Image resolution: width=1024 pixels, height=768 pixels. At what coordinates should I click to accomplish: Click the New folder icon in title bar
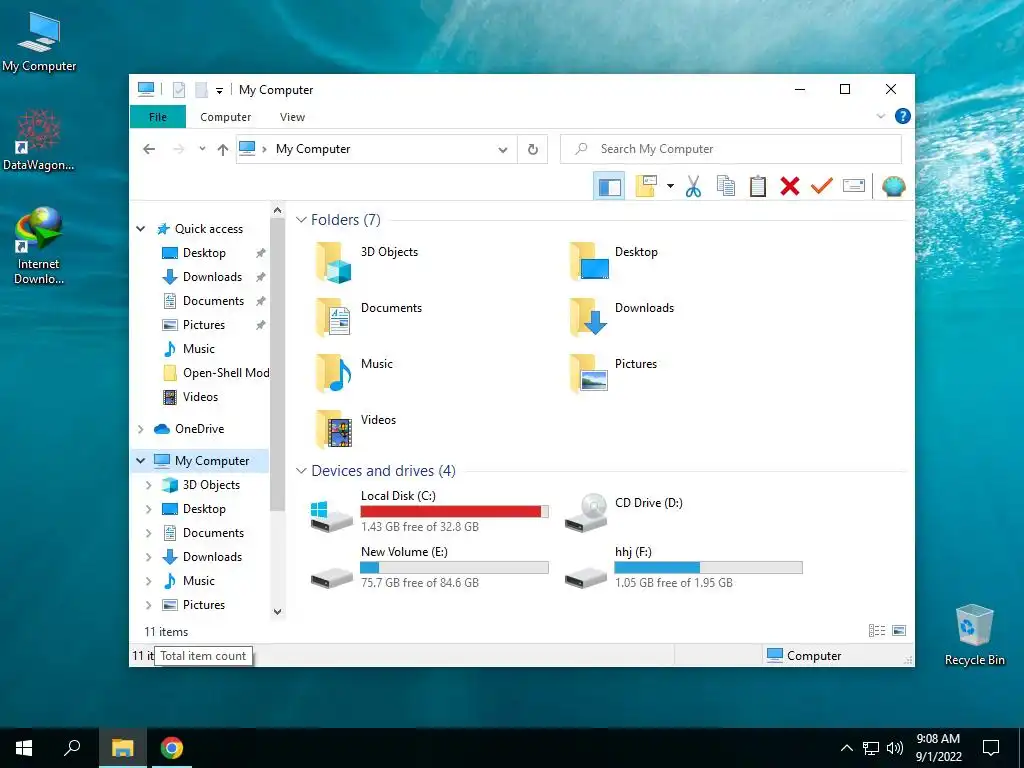pyautogui.click(x=201, y=90)
